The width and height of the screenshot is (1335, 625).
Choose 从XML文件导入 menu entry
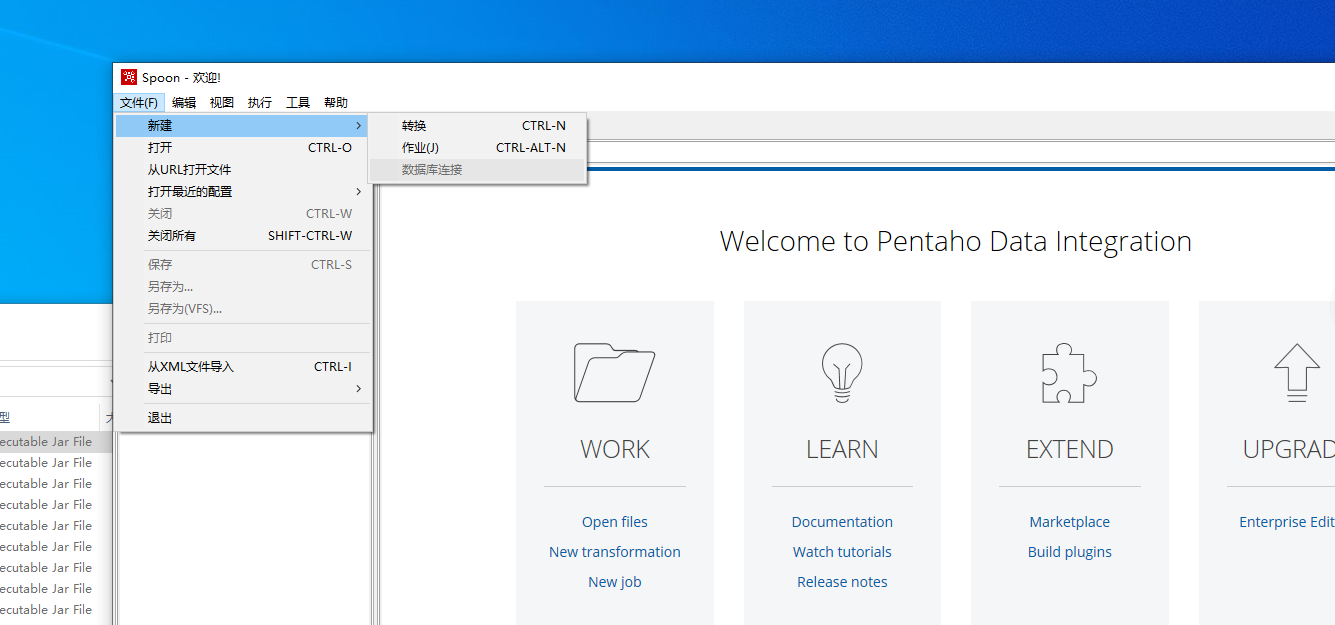[243, 366]
